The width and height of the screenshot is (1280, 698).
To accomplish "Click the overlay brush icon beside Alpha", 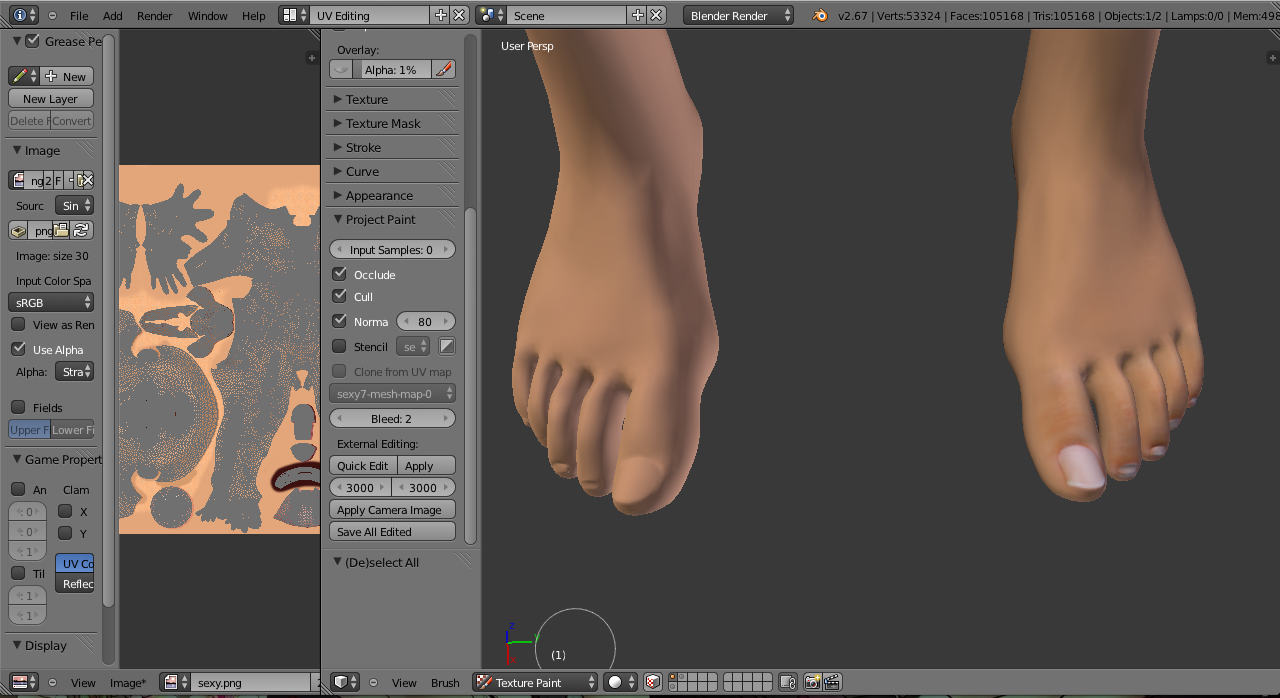I will point(444,69).
